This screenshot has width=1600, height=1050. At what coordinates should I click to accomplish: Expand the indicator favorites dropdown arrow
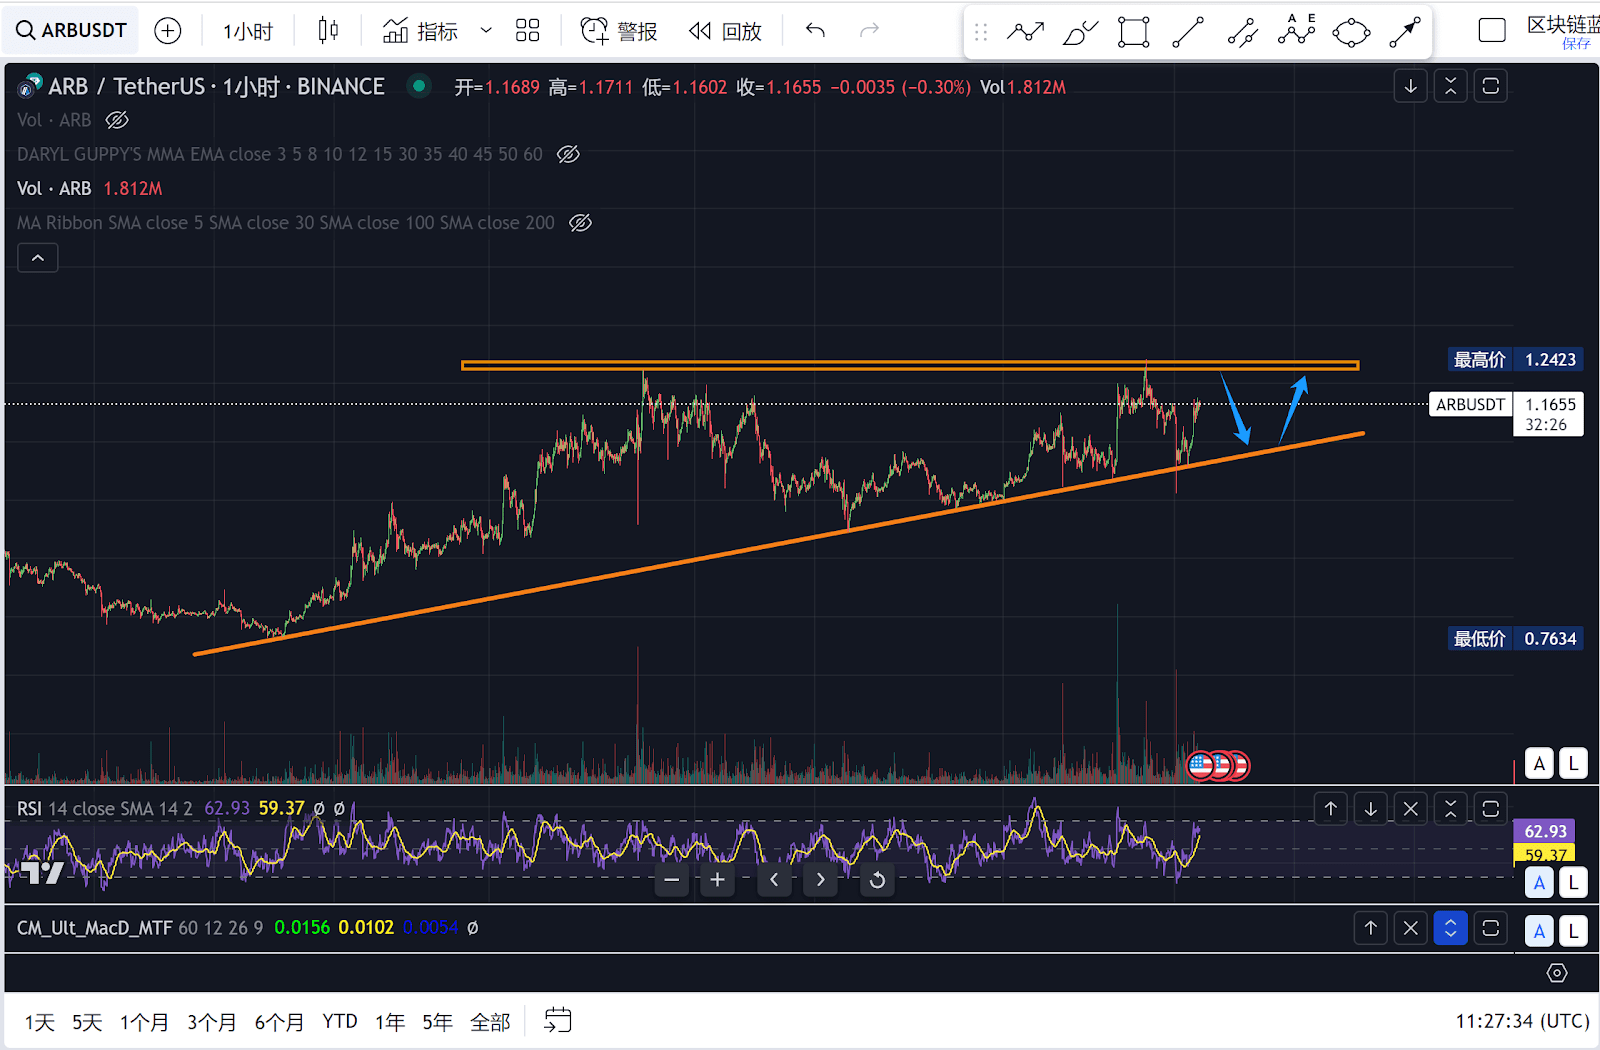486,31
